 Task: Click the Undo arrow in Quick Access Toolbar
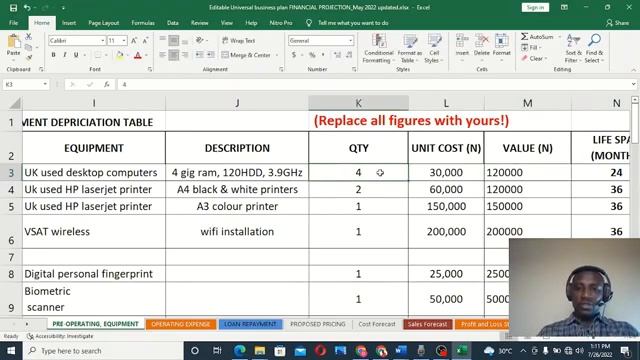(27, 8)
